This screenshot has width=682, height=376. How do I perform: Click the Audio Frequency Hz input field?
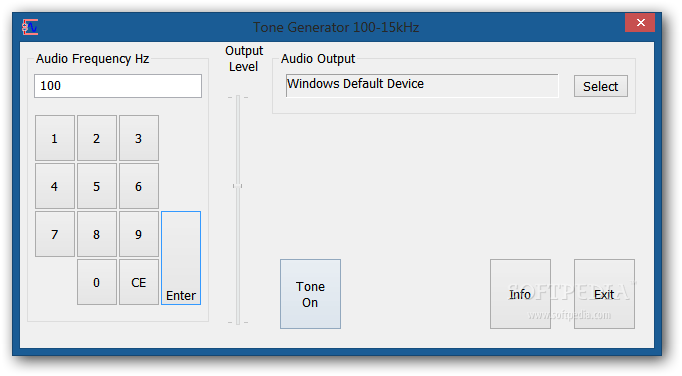[x=118, y=86]
